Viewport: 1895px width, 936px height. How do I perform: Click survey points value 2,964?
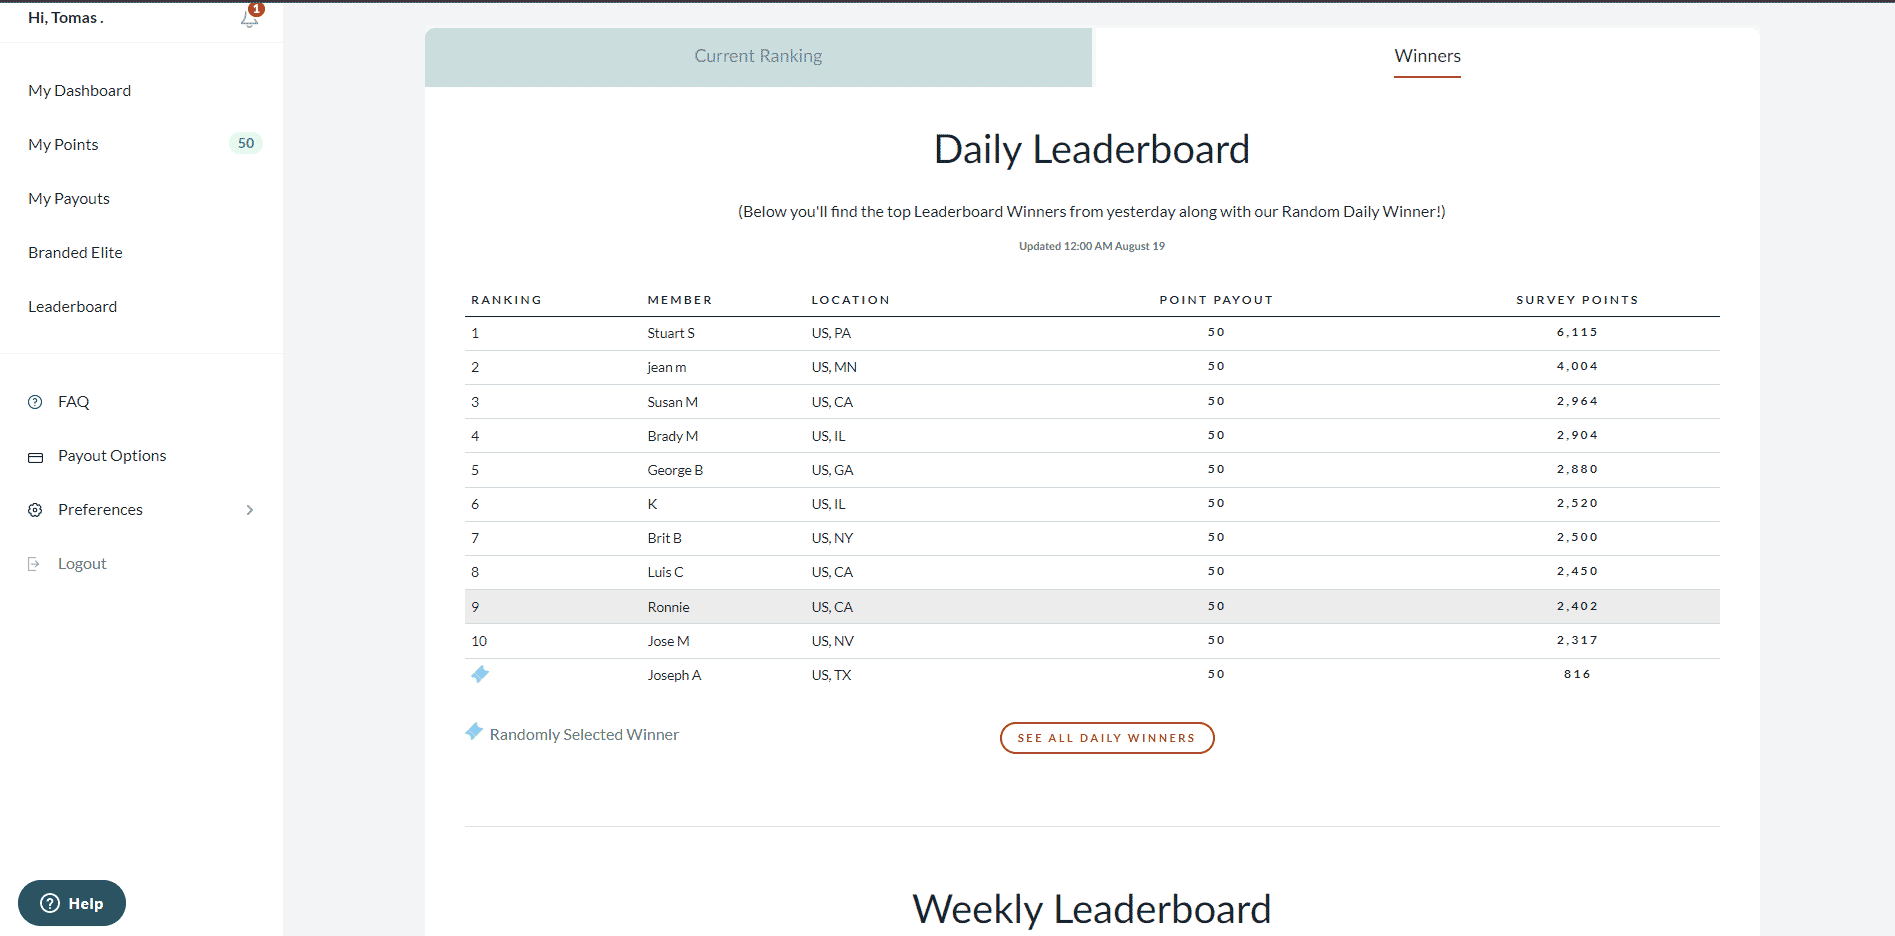(1577, 402)
